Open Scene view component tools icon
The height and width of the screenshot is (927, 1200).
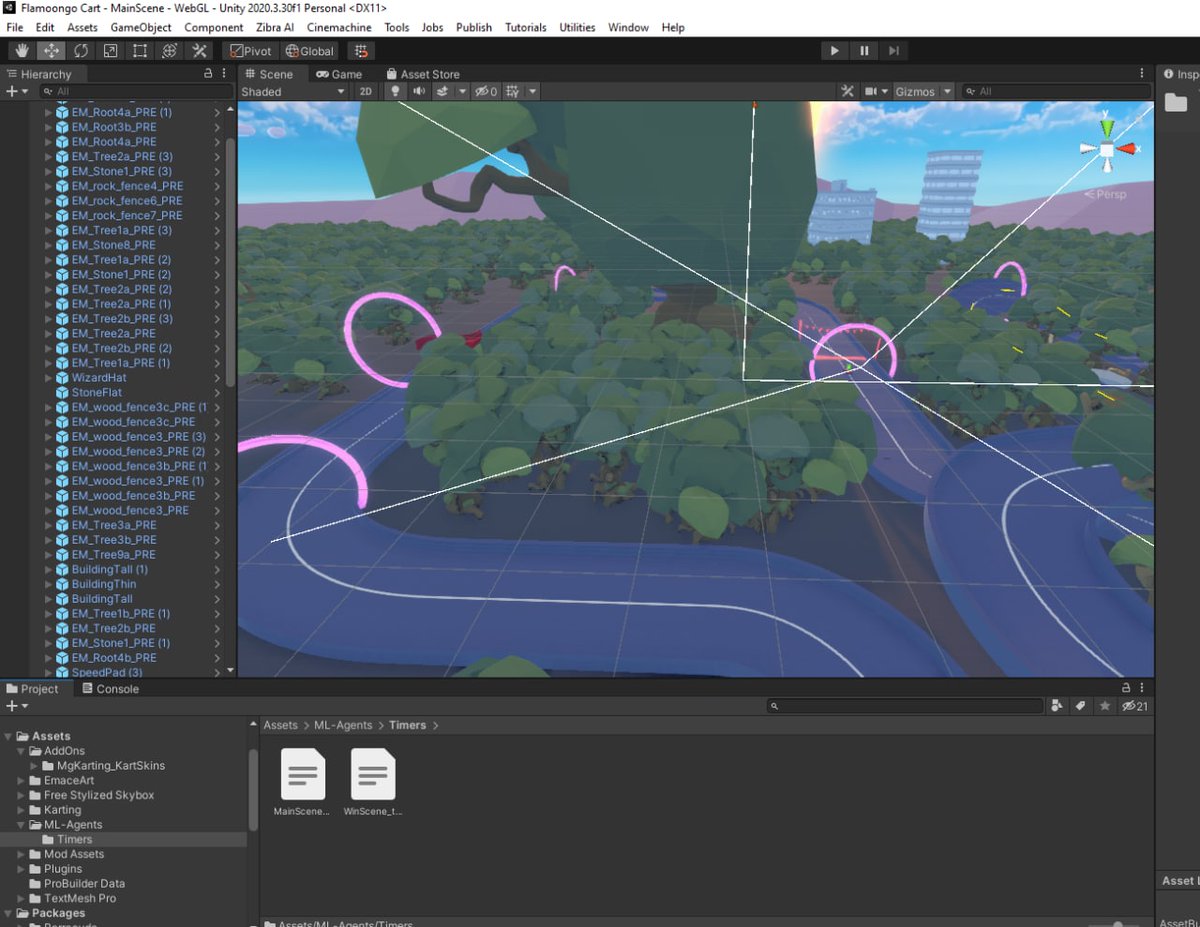(848, 91)
